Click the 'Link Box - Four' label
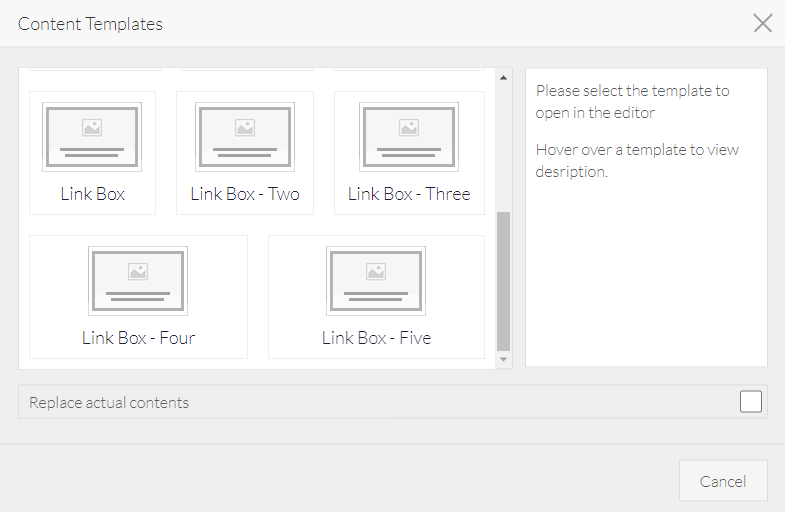785x512 pixels. pos(138,338)
